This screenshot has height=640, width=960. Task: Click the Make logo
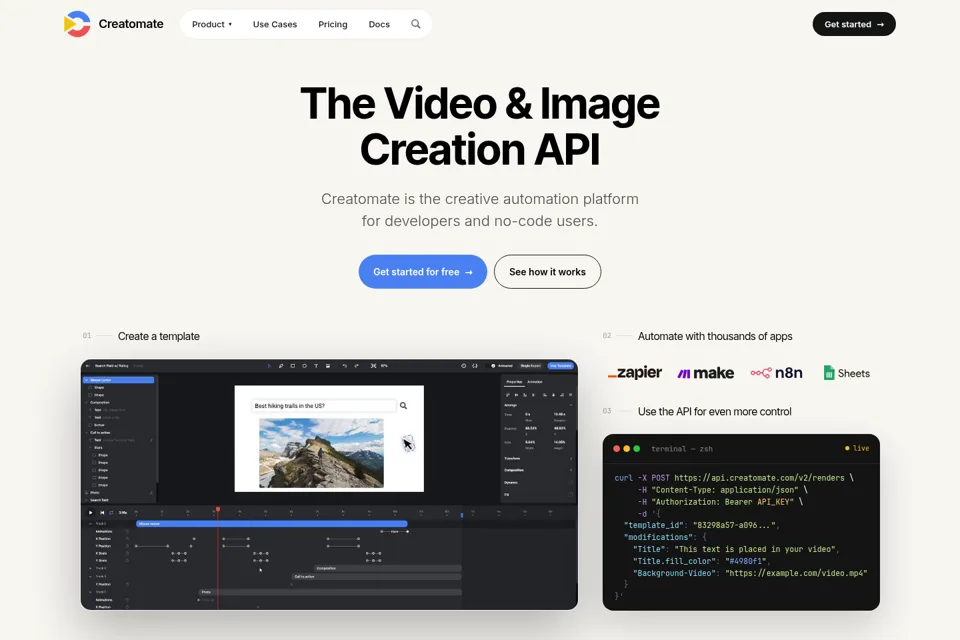pos(706,373)
